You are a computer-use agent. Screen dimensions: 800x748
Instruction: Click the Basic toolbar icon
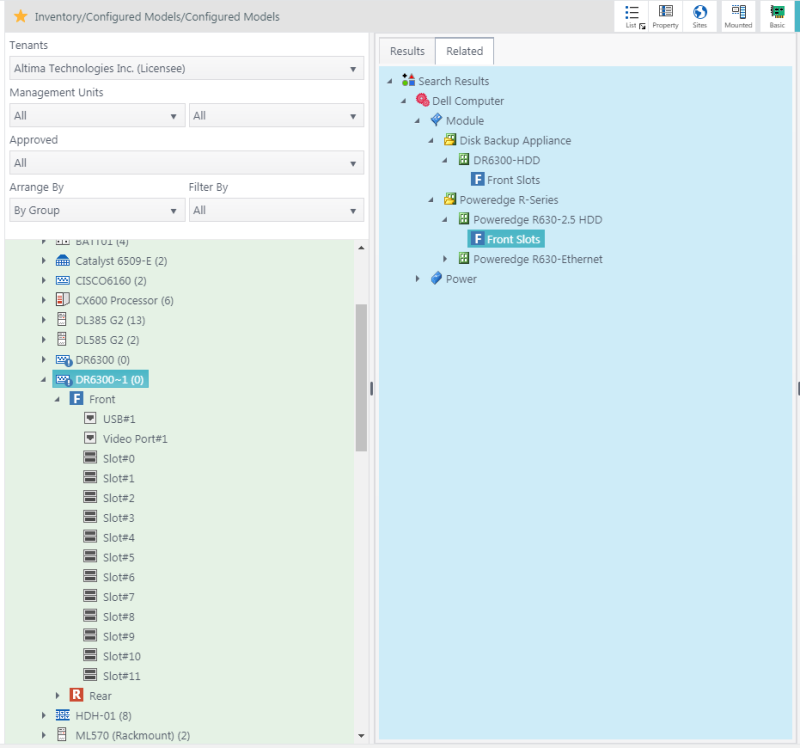pyautogui.click(x=777, y=16)
